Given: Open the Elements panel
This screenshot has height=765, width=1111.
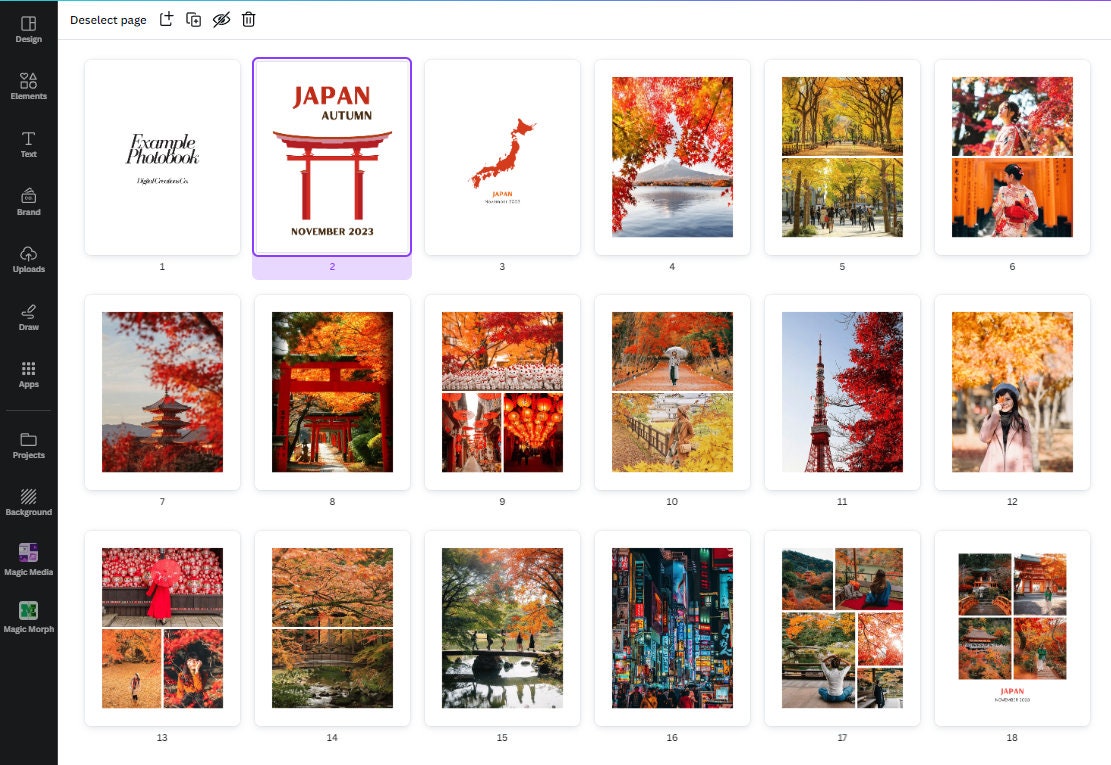Looking at the screenshot, I should pos(29,85).
